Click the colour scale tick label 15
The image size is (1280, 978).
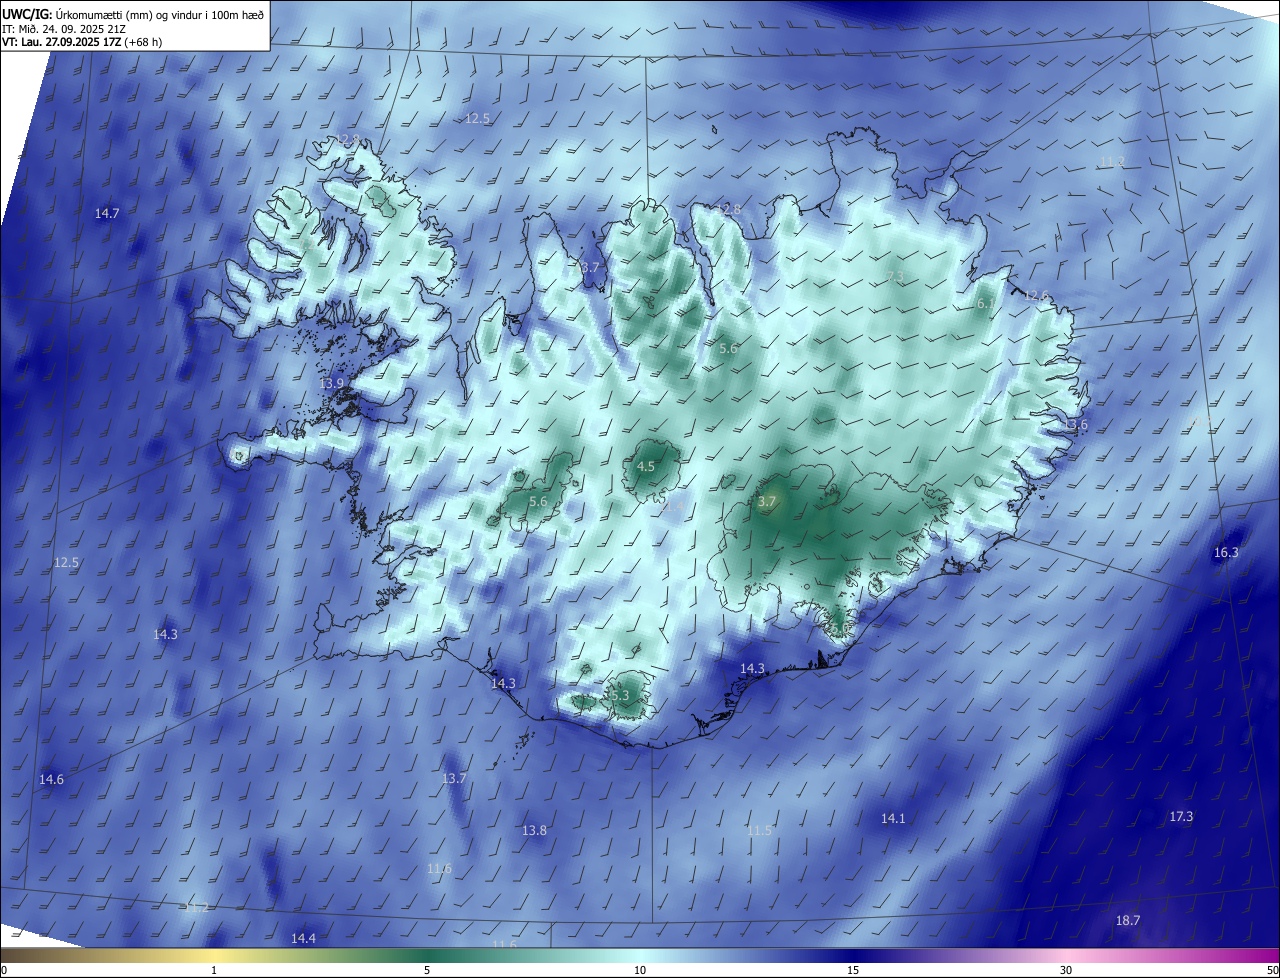[853, 971]
